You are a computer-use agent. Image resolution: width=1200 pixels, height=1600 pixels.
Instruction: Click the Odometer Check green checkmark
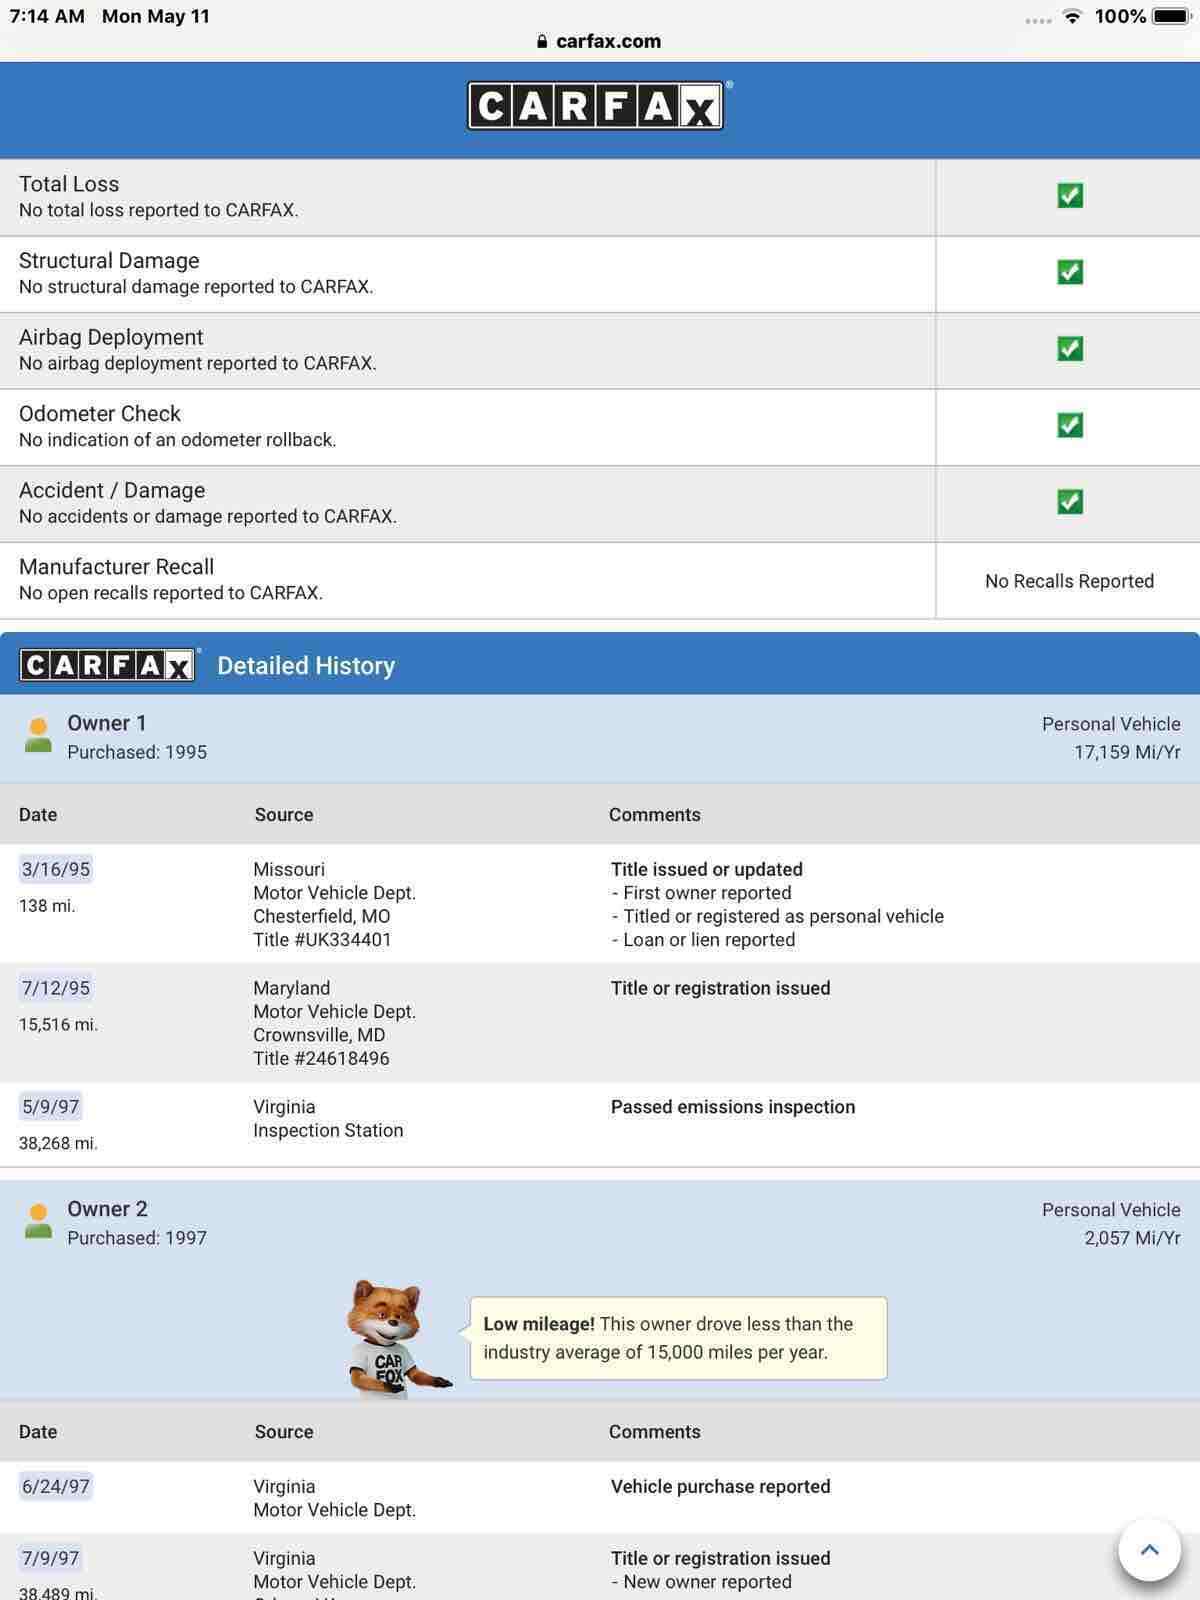(x=1070, y=425)
